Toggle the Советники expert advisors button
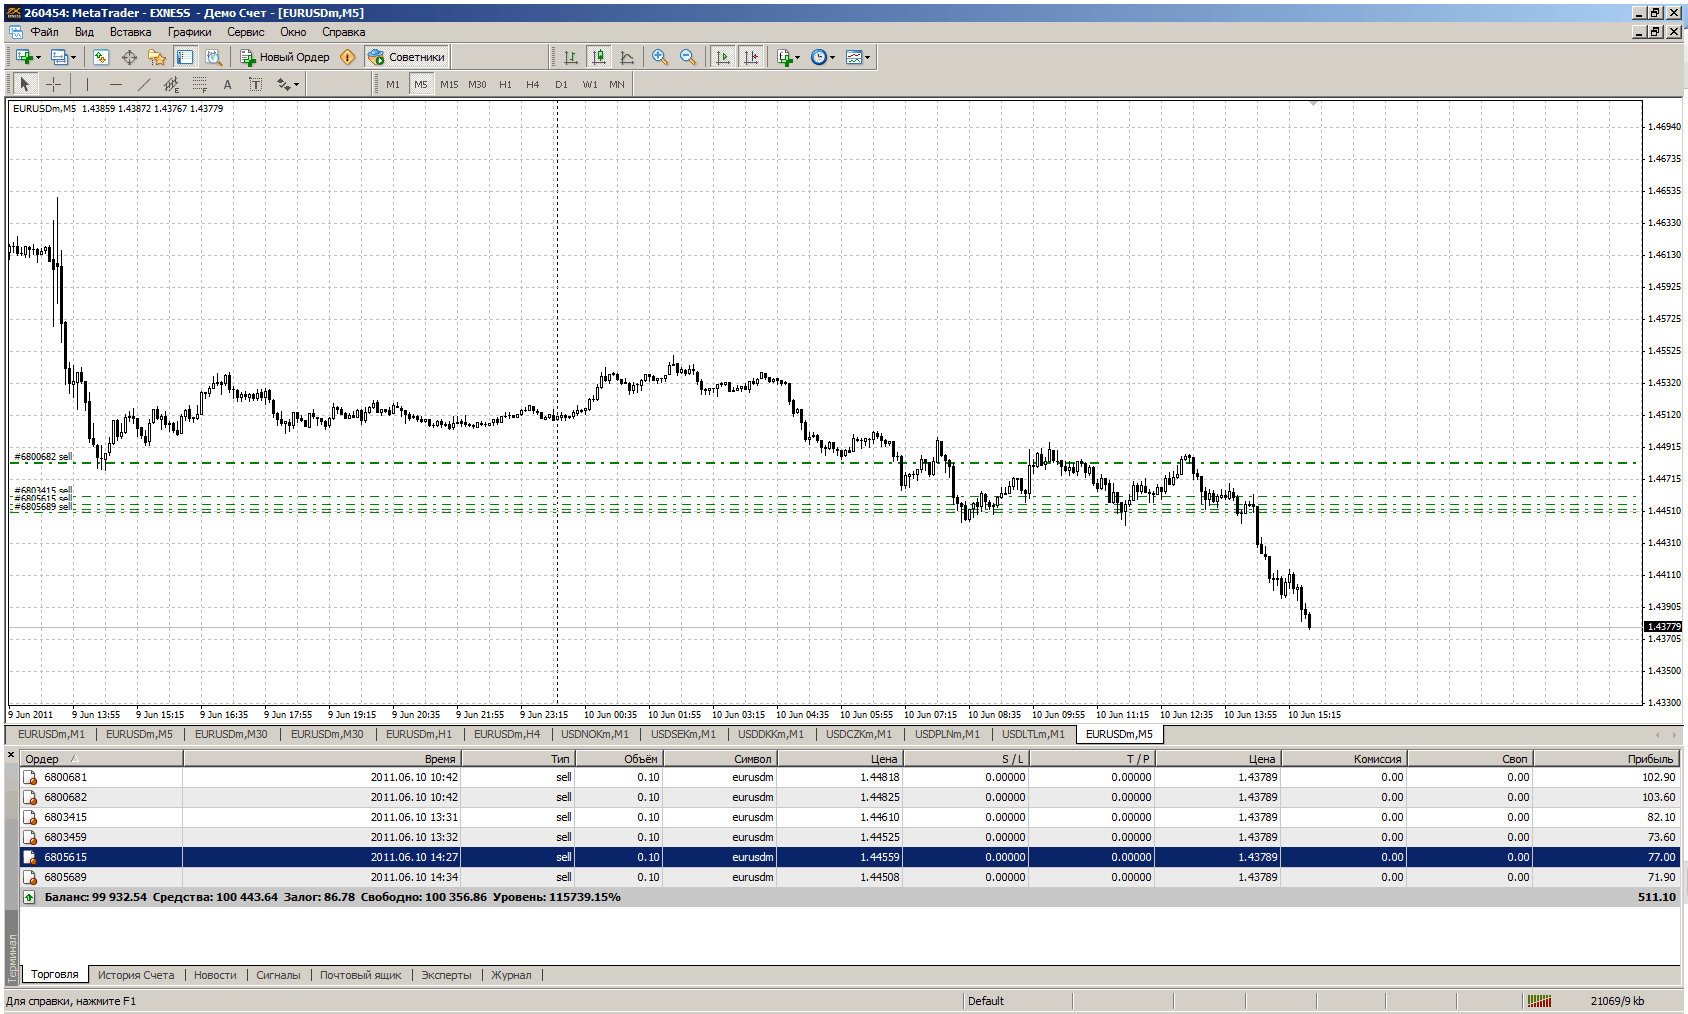Screen dimensions: 1688x1014 (407, 57)
